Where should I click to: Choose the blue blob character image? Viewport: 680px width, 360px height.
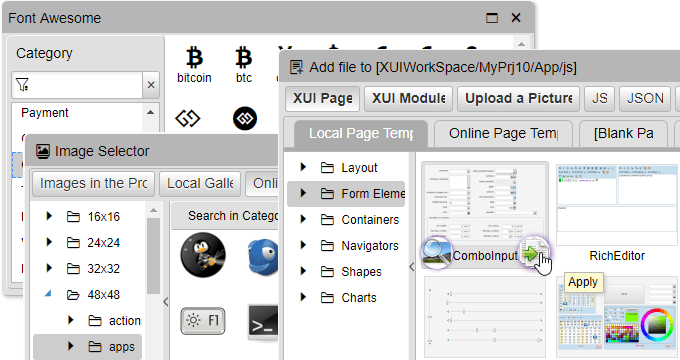click(x=263, y=257)
